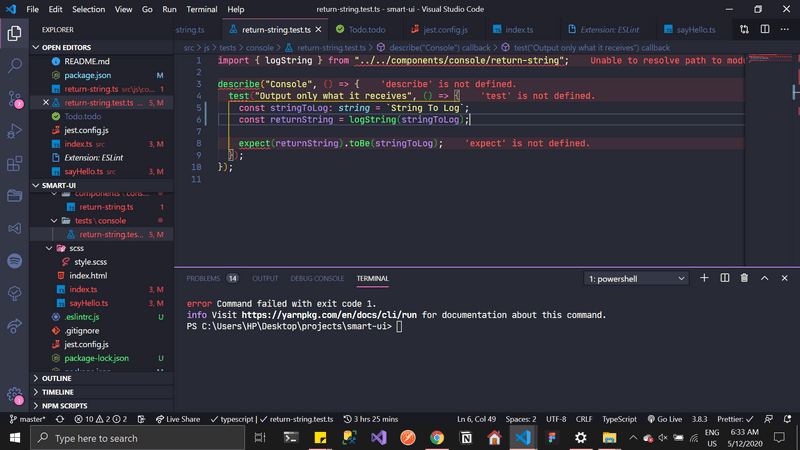Viewport: 800px width, 450px height.
Task: Synchronize changes in status bar
Action: pos(60,419)
